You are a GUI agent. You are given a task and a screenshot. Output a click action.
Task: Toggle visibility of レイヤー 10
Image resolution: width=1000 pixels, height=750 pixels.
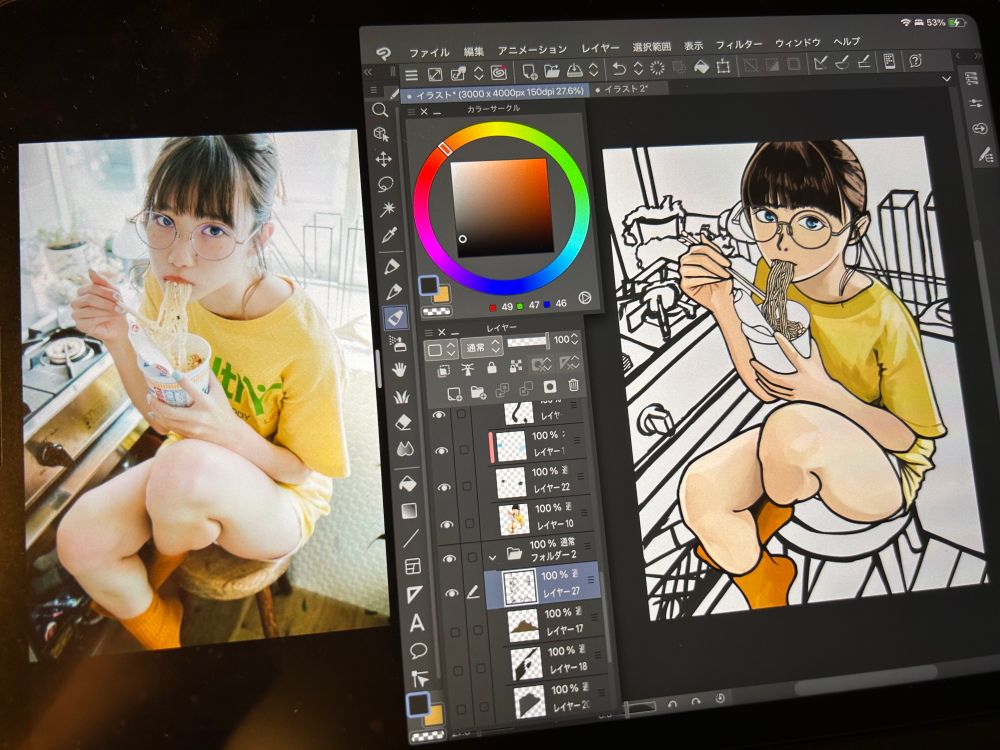tap(446, 524)
